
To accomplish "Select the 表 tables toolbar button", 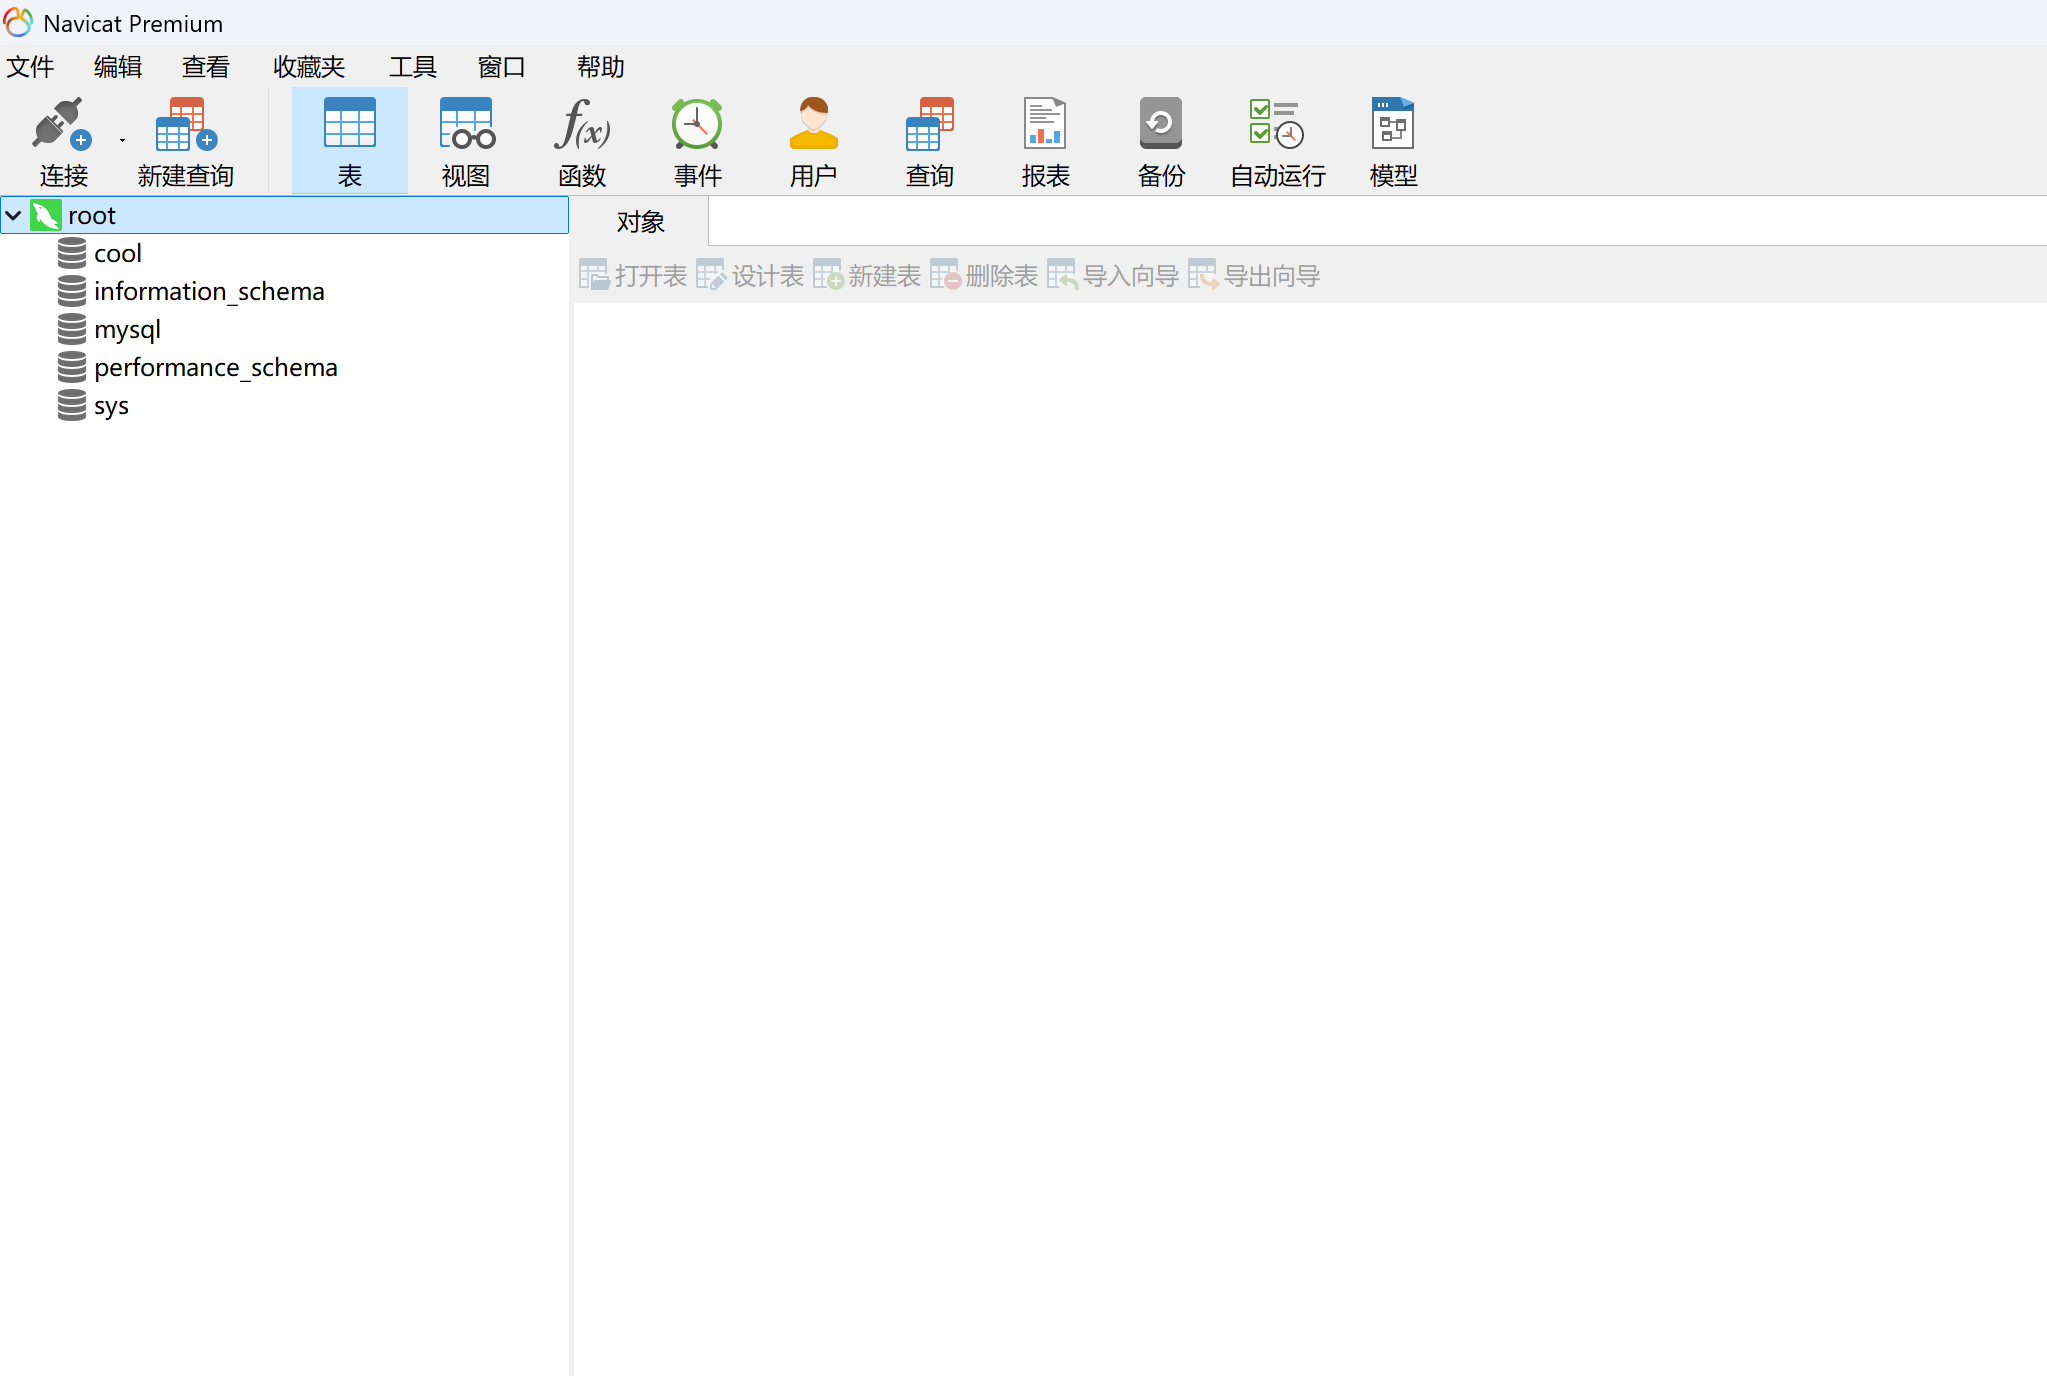I will 349,141.
